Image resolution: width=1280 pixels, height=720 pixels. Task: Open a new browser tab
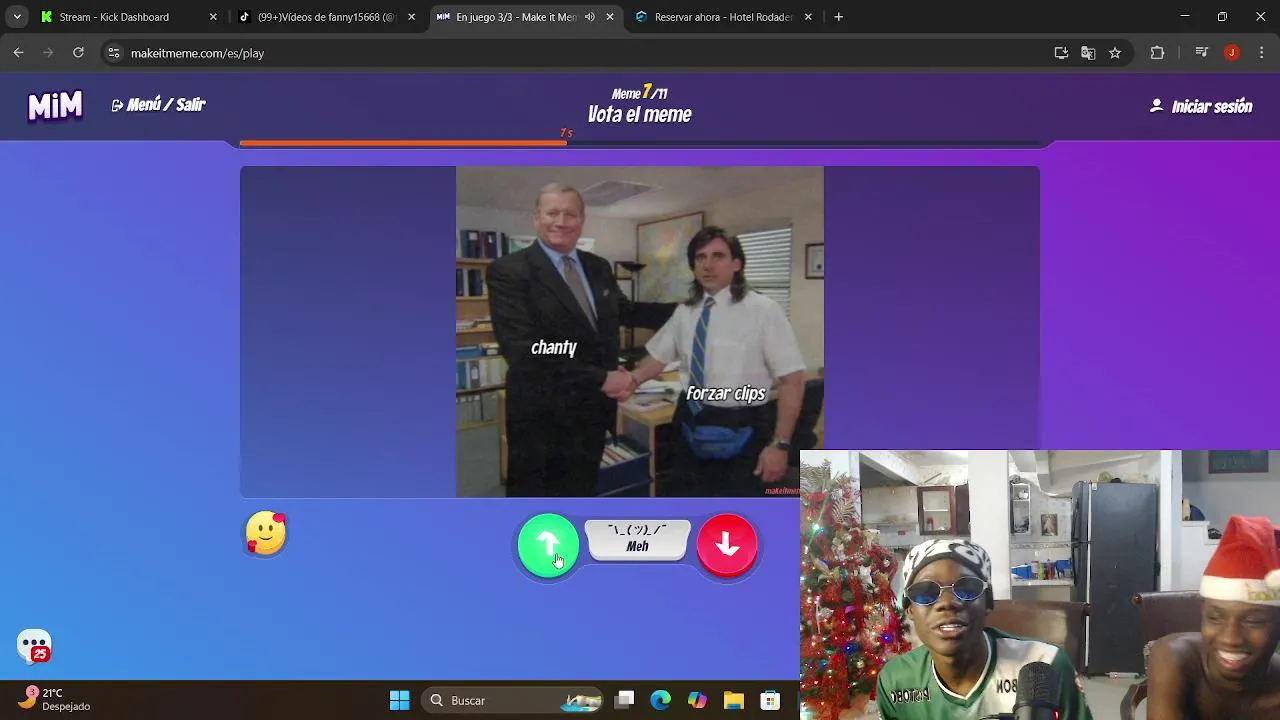point(838,17)
